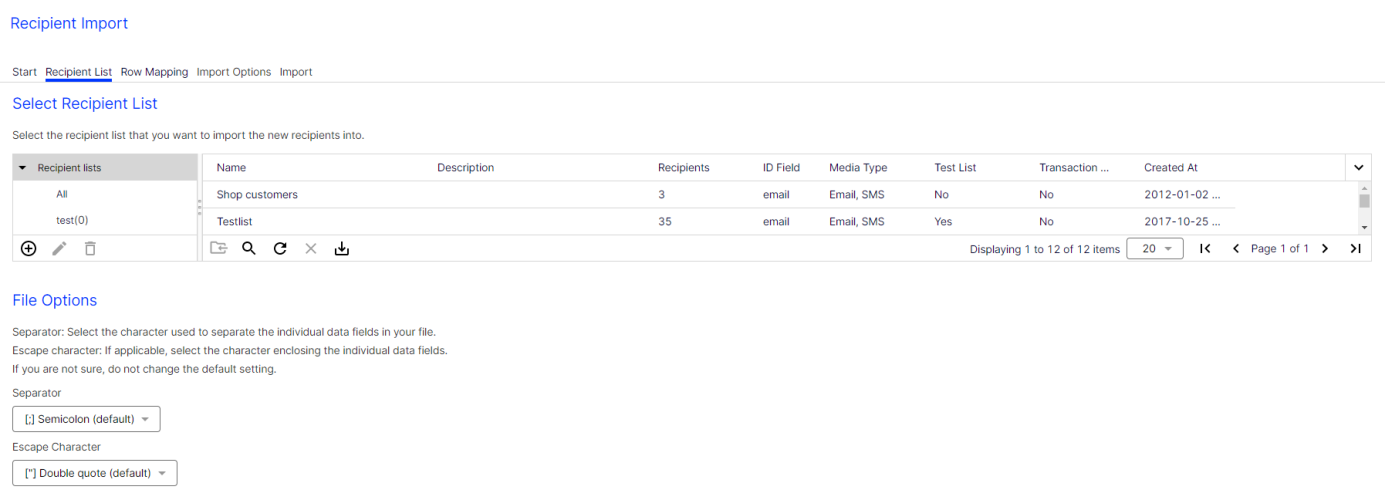This screenshot has height=500, width=1385.
Task: Select the Shop customers recipient list row
Action: point(257,195)
